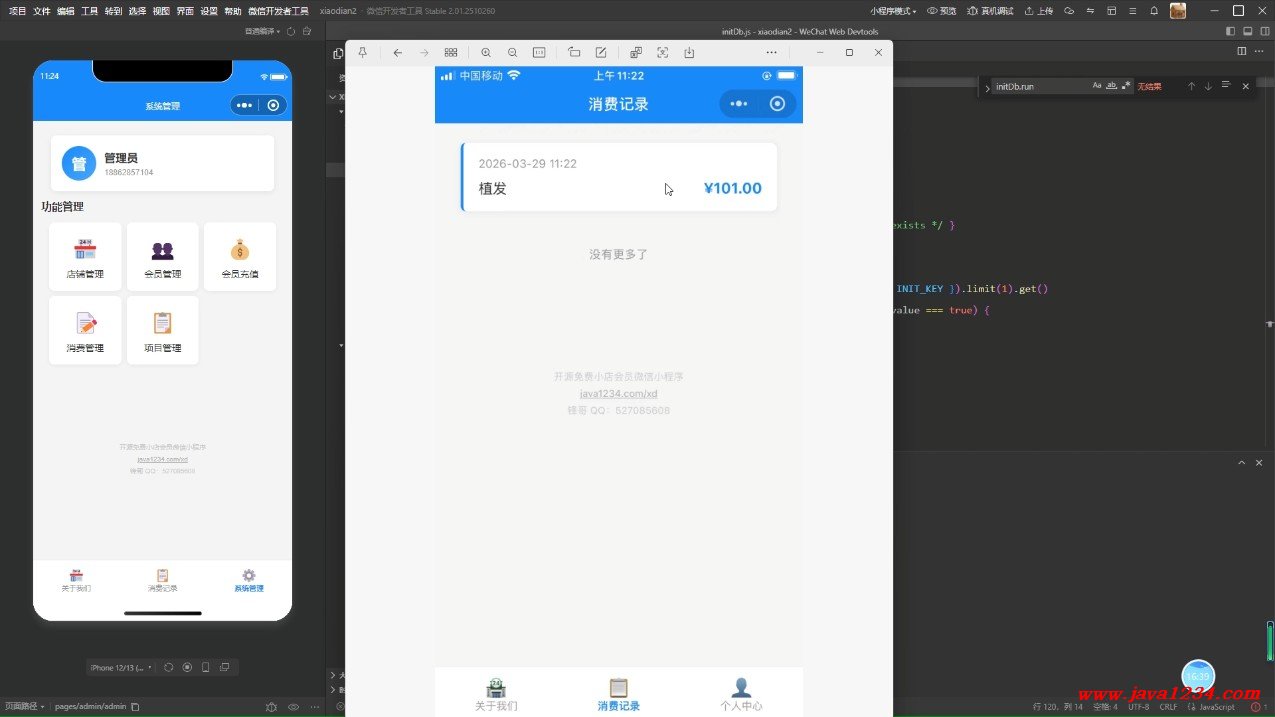Pin the image viewer window

(363, 52)
